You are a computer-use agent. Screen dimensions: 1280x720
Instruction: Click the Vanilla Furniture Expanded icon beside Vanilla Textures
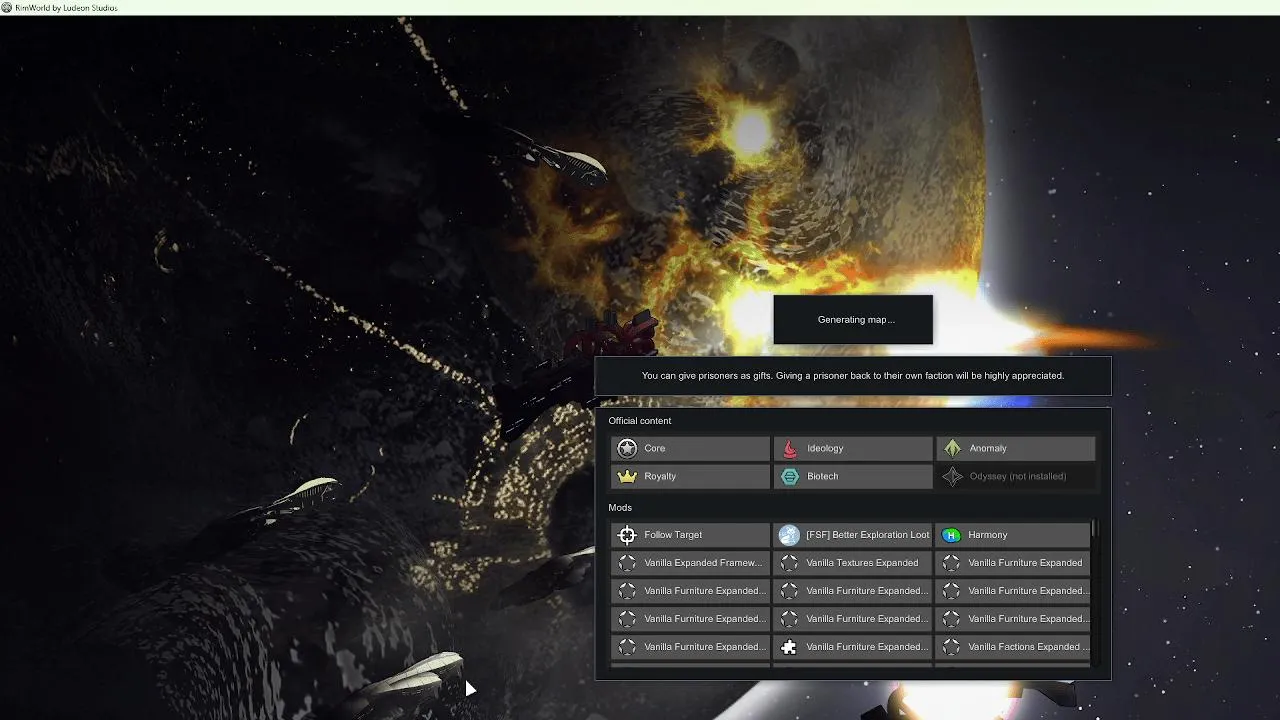point(952,563)
